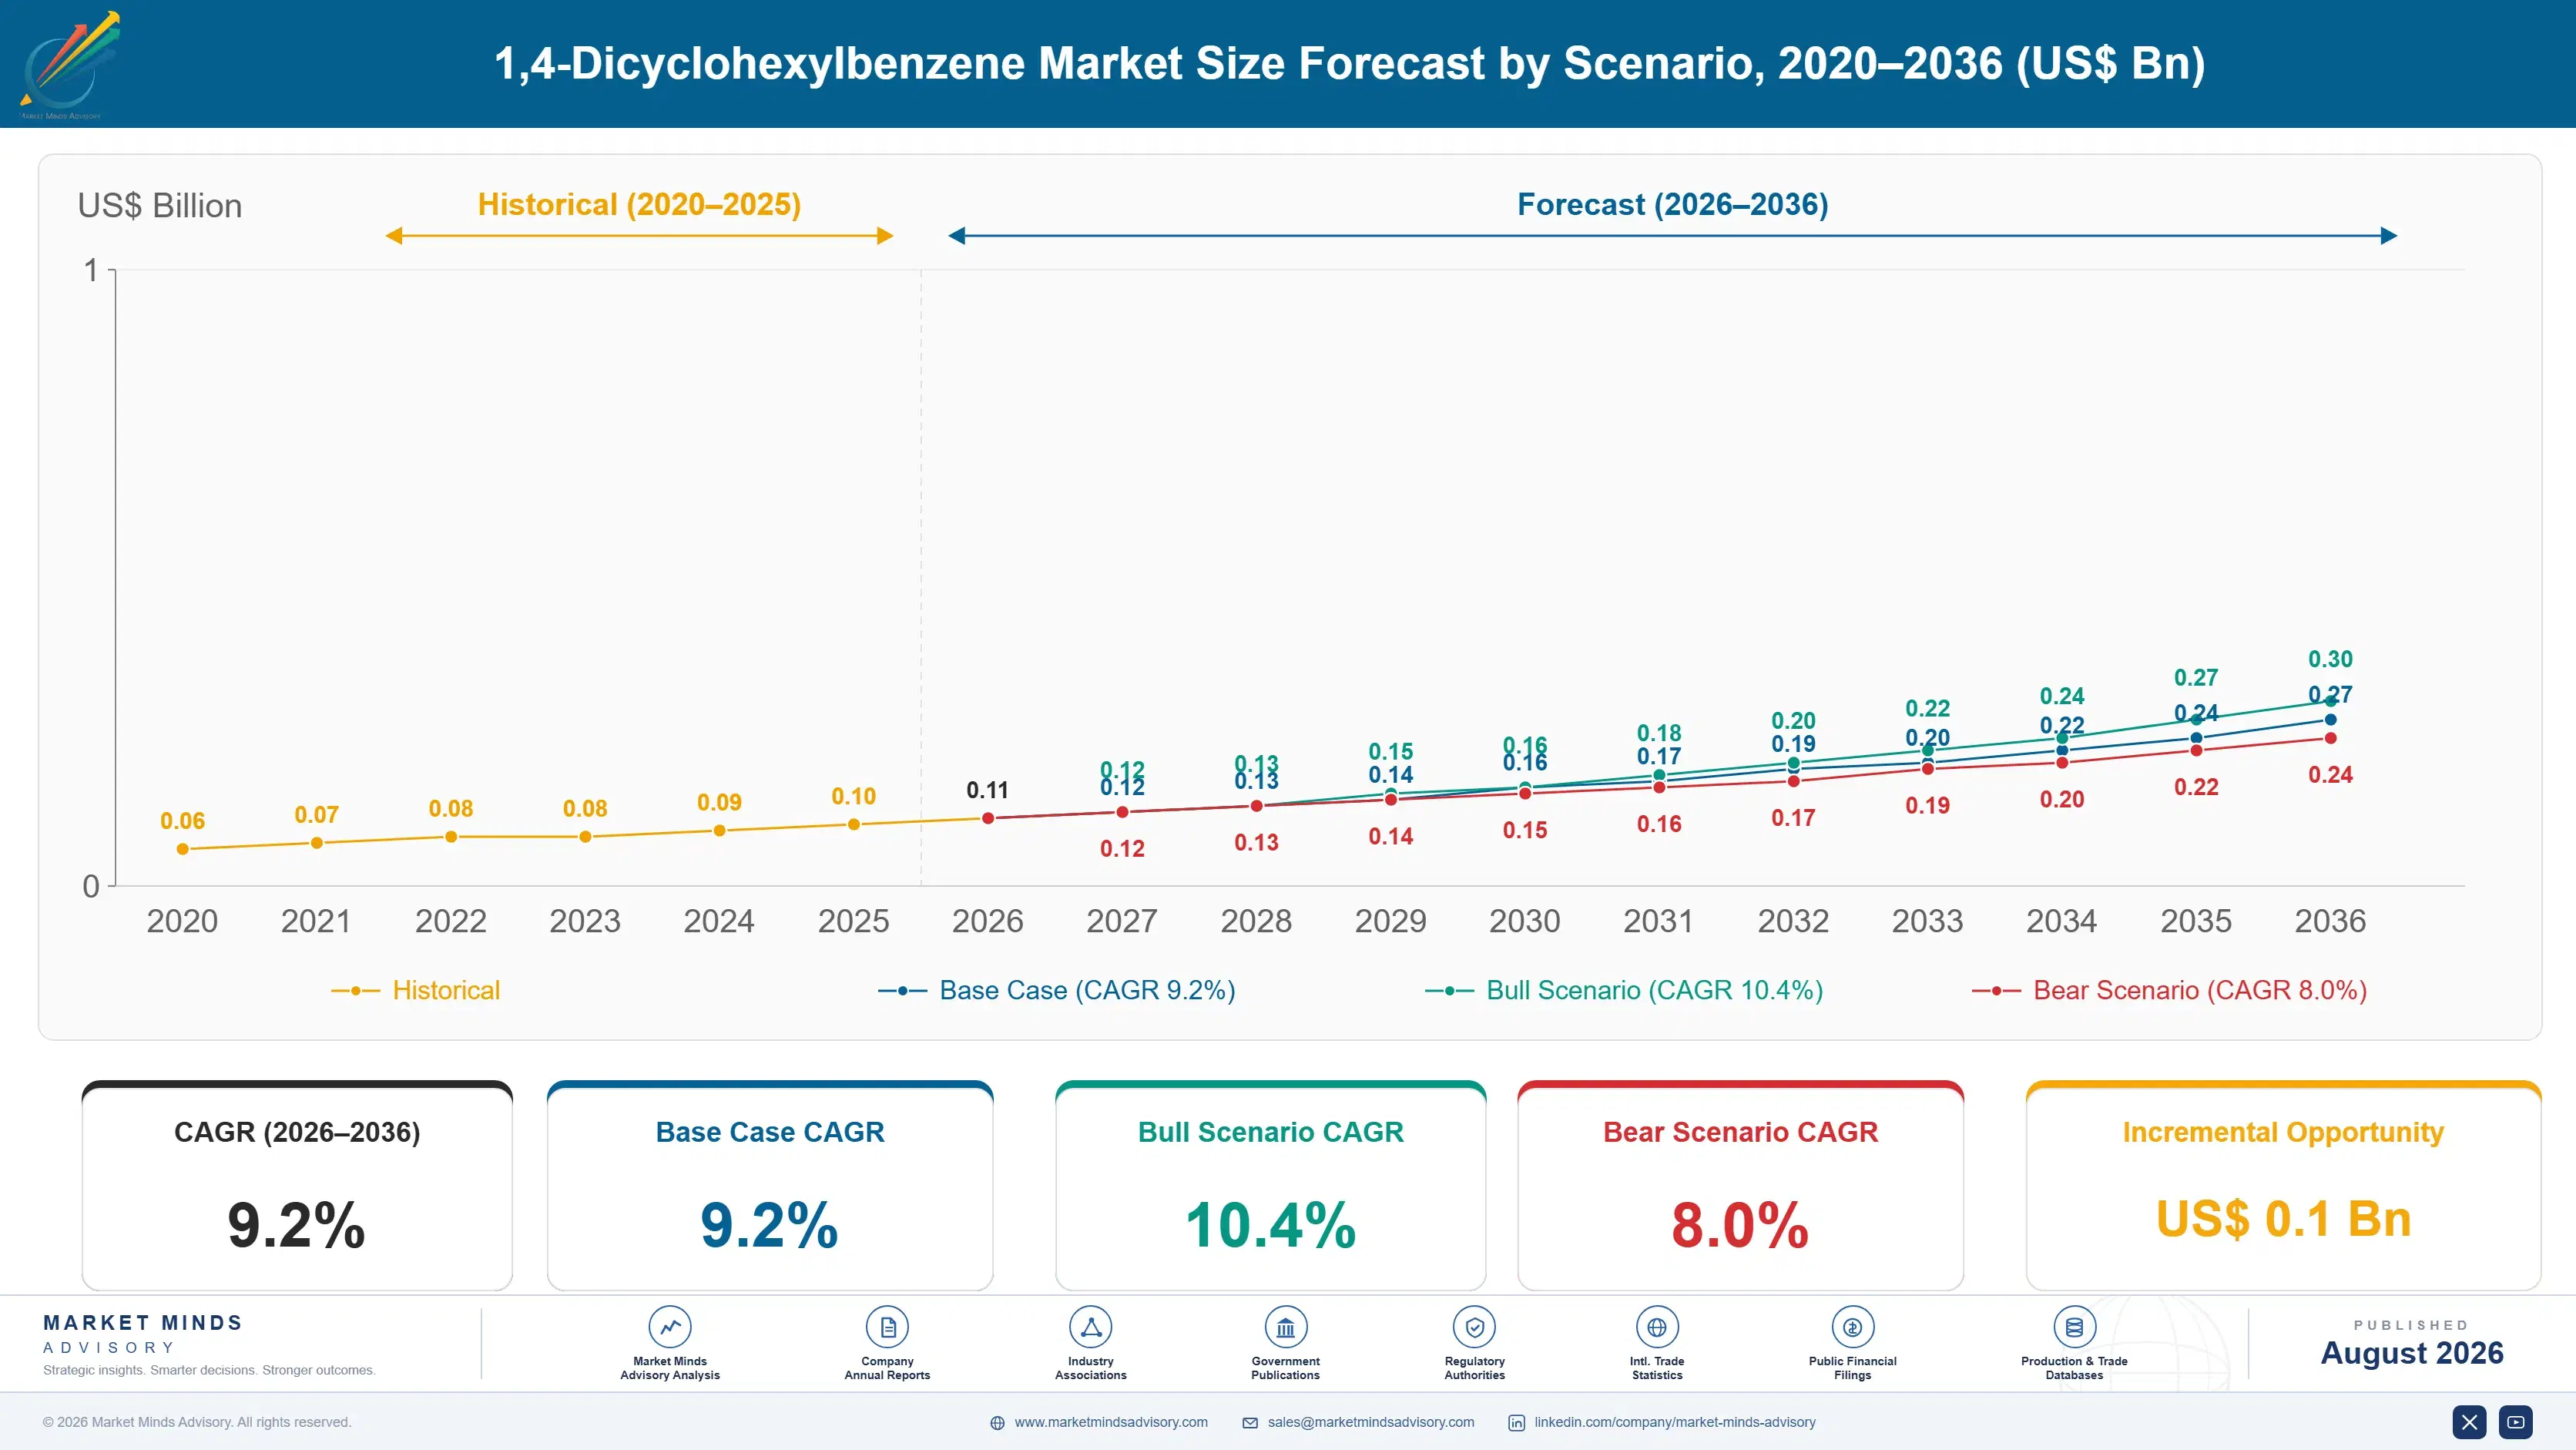This screenshot has height=1450, width=2576.
Task: Select the Base Case CAGR card
Action: [x=770, y=1186]
